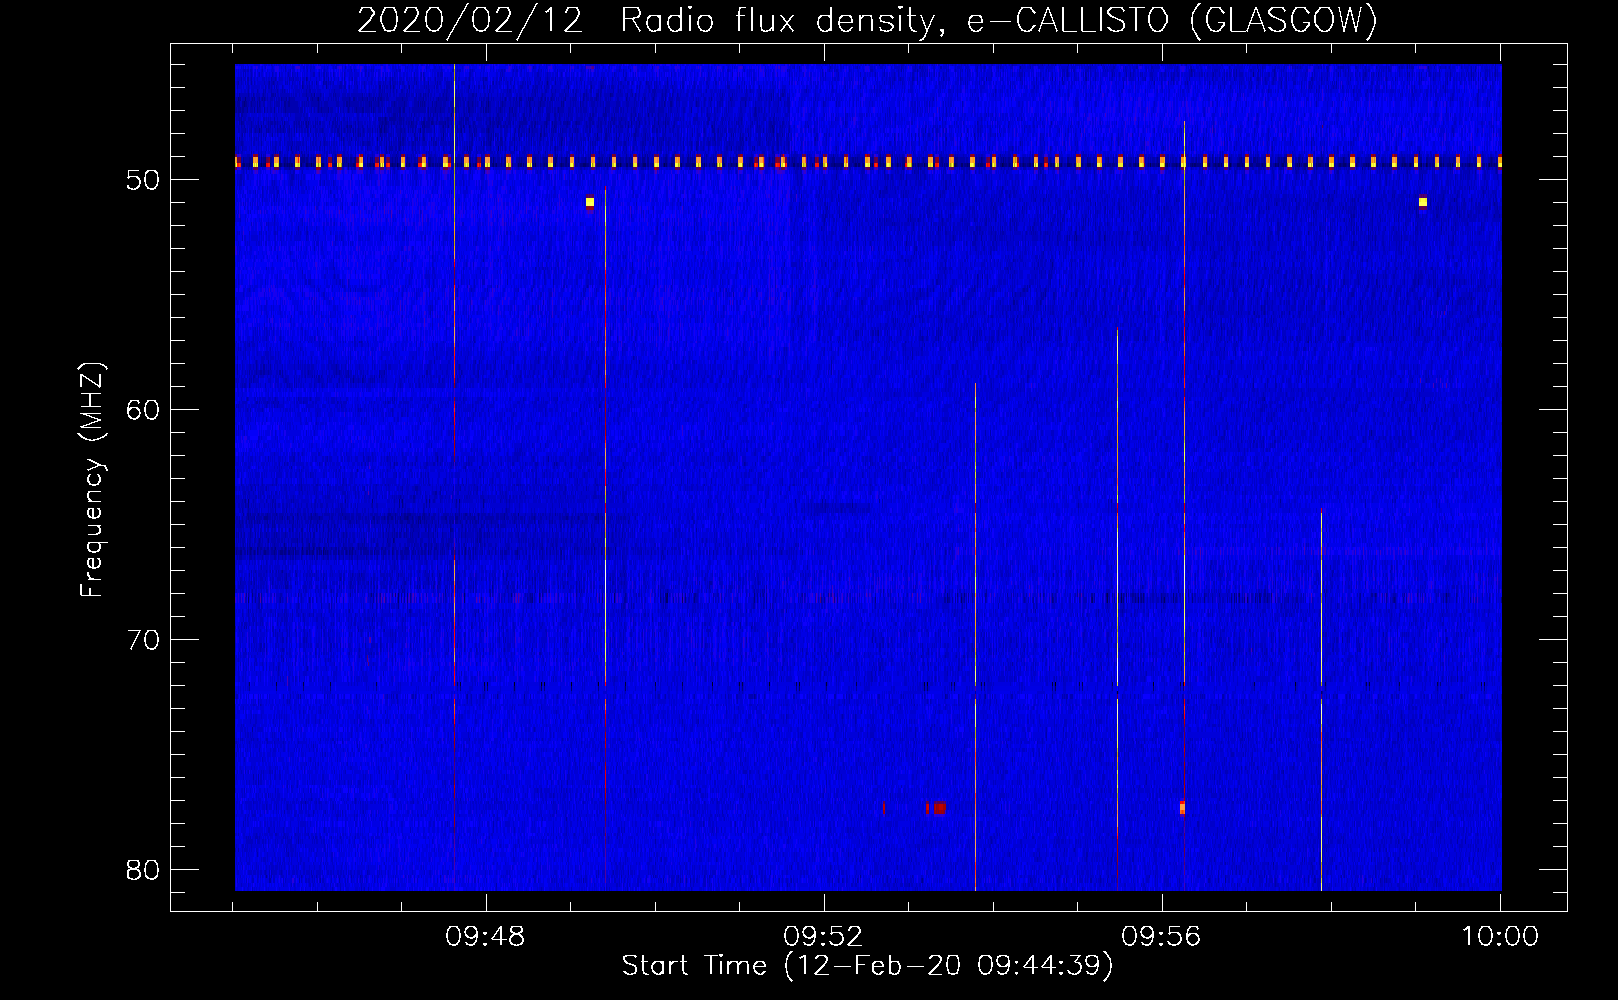The height and width of the screenshot is (1000, 1618).
Task: Click the 10:00 time tick label
Action: (x=1500, y=937)
